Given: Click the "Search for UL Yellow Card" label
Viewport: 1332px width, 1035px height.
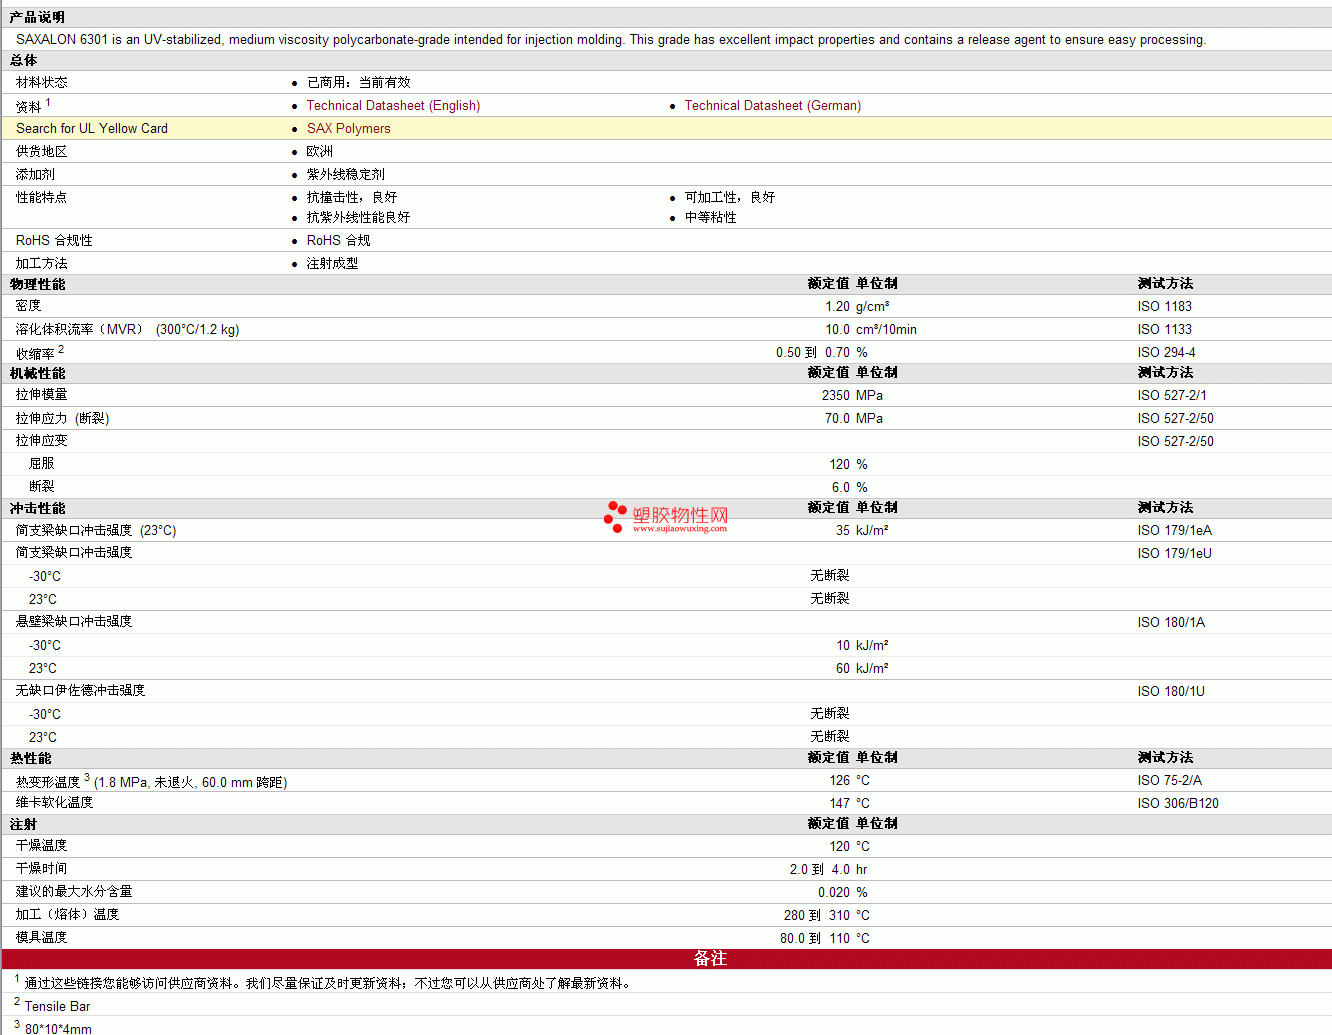Looking at the screenshot, I should tap(92, 129).
